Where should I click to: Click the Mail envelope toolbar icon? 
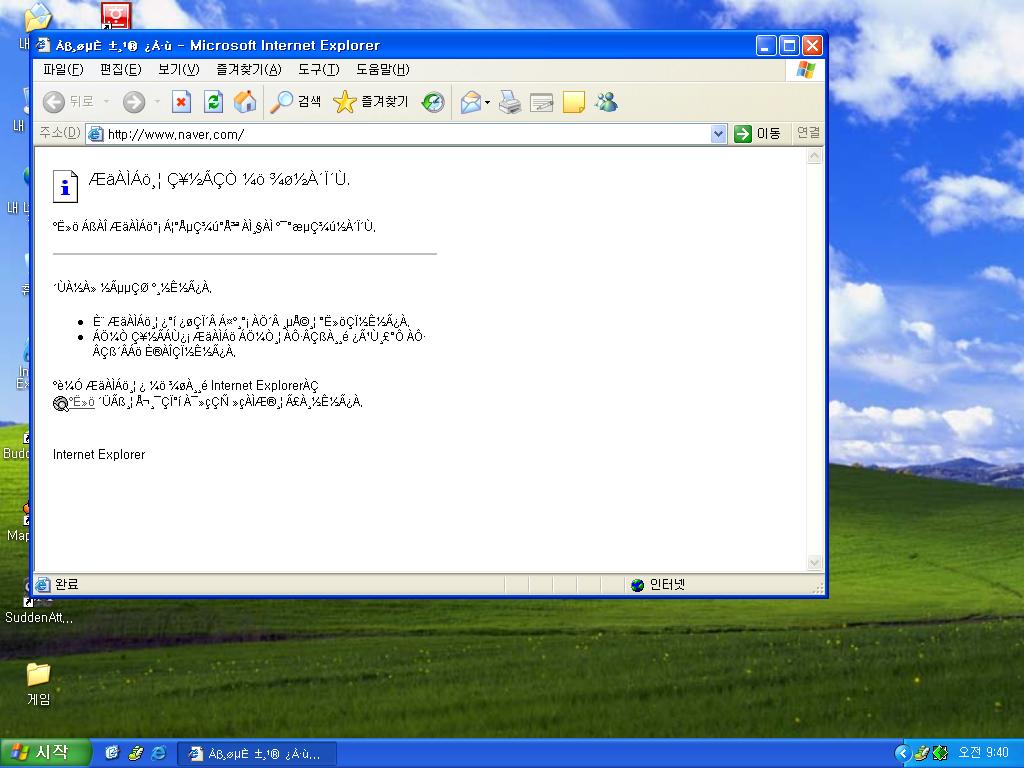[x=470, y=102]
